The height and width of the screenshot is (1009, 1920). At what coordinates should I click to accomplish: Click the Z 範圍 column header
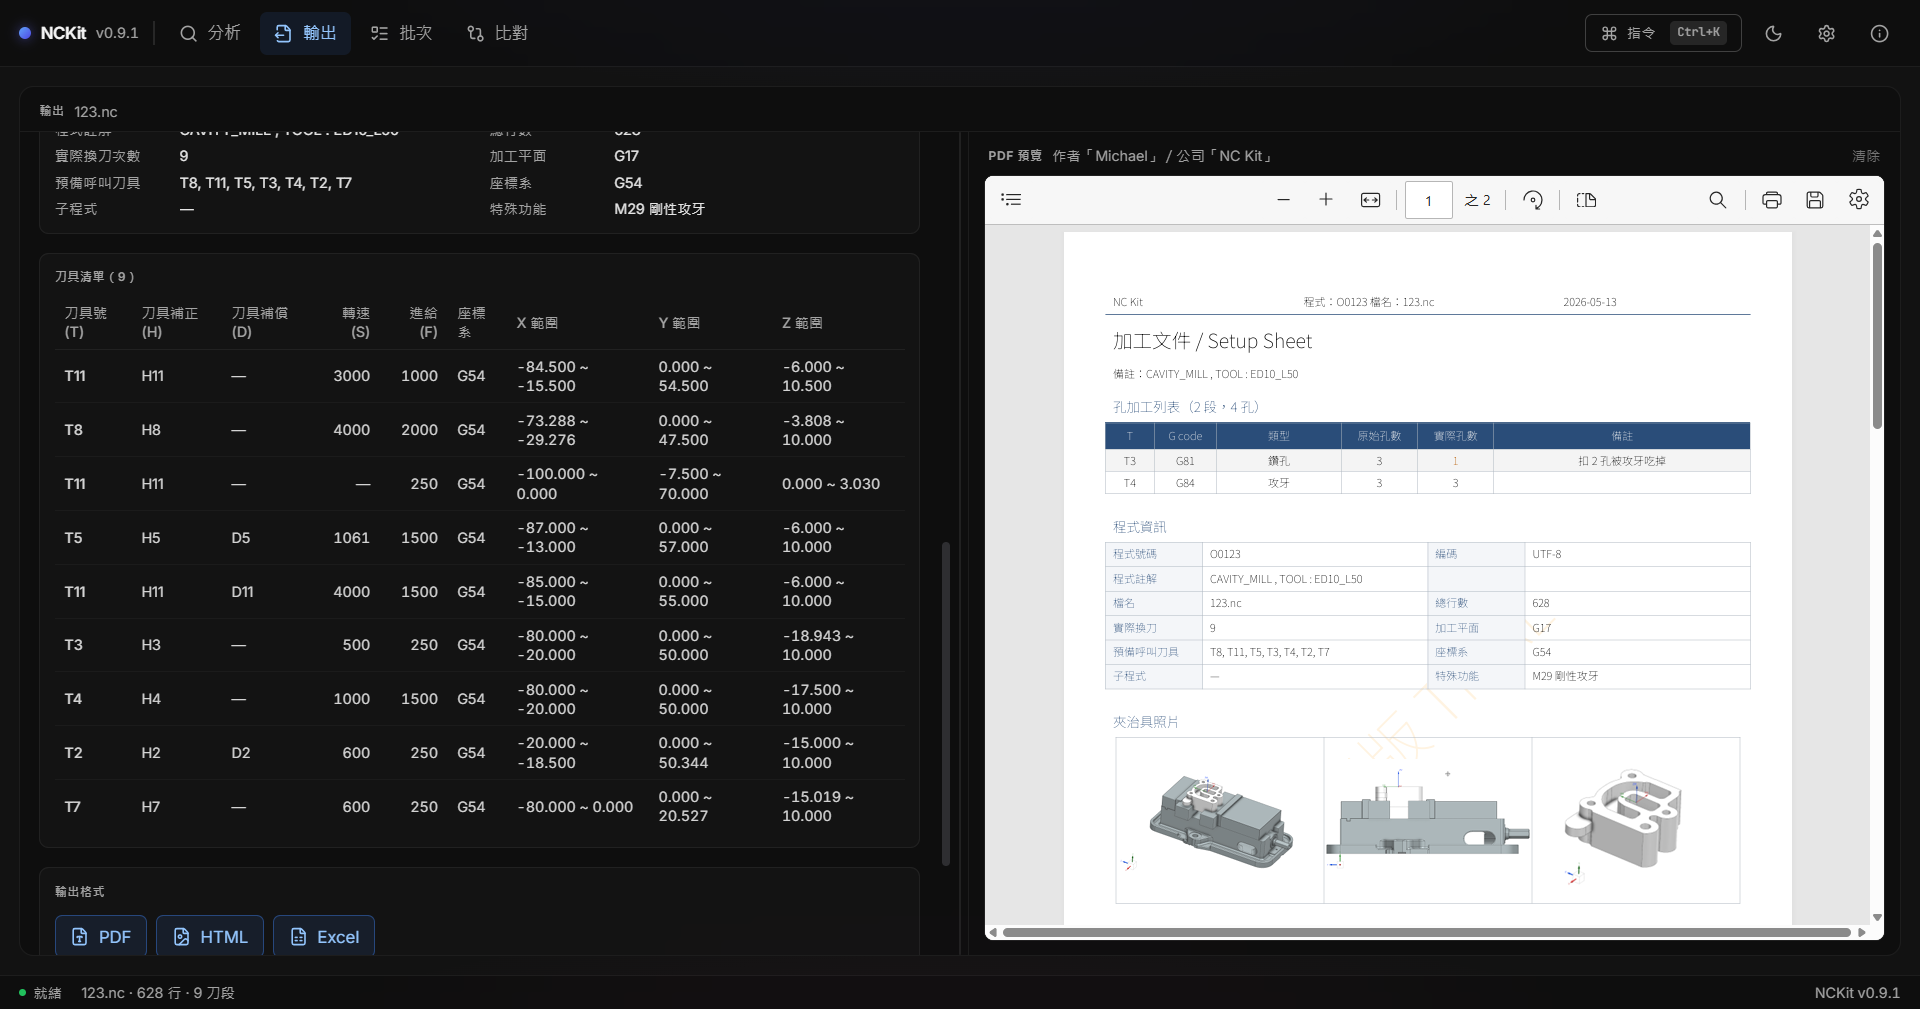pos(802,323)
